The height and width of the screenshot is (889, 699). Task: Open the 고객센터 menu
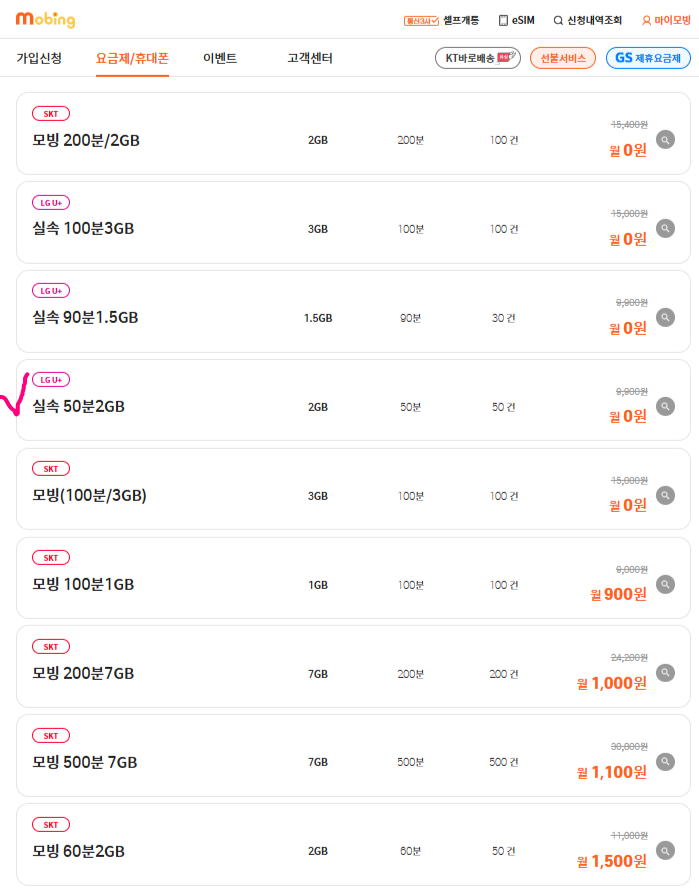[x=310, y=58]
